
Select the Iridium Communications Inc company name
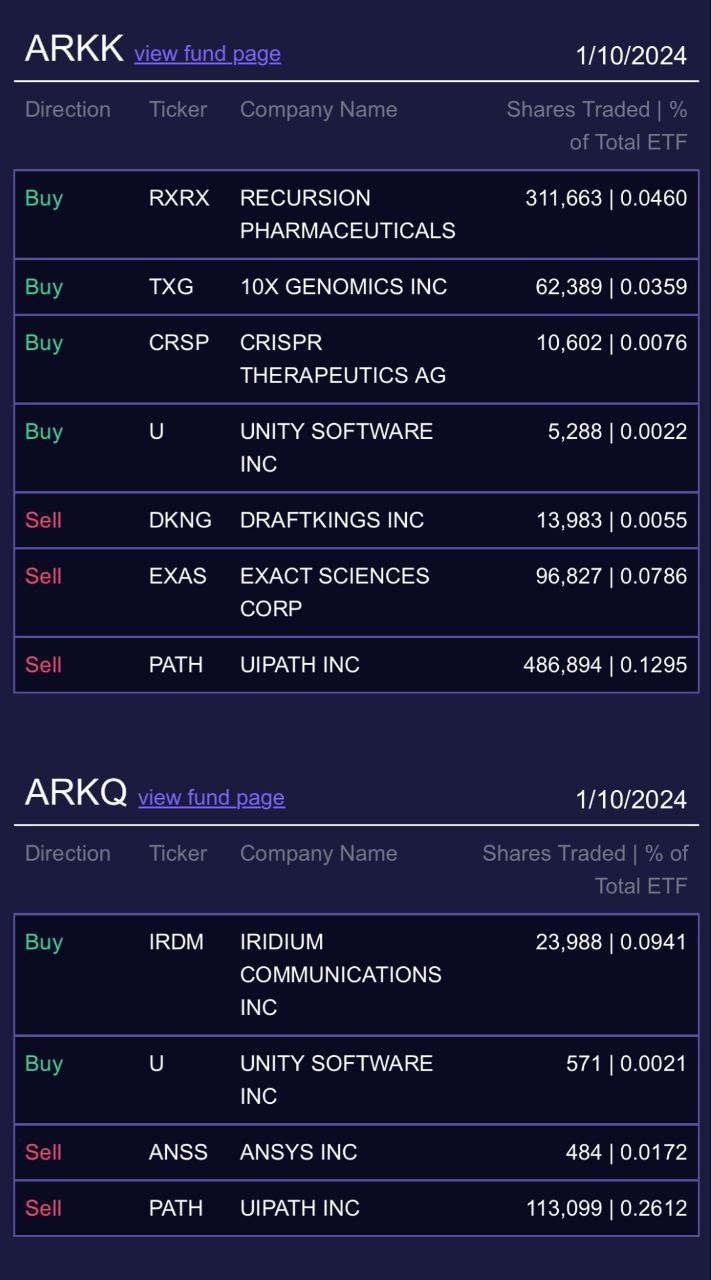[340, 974]
